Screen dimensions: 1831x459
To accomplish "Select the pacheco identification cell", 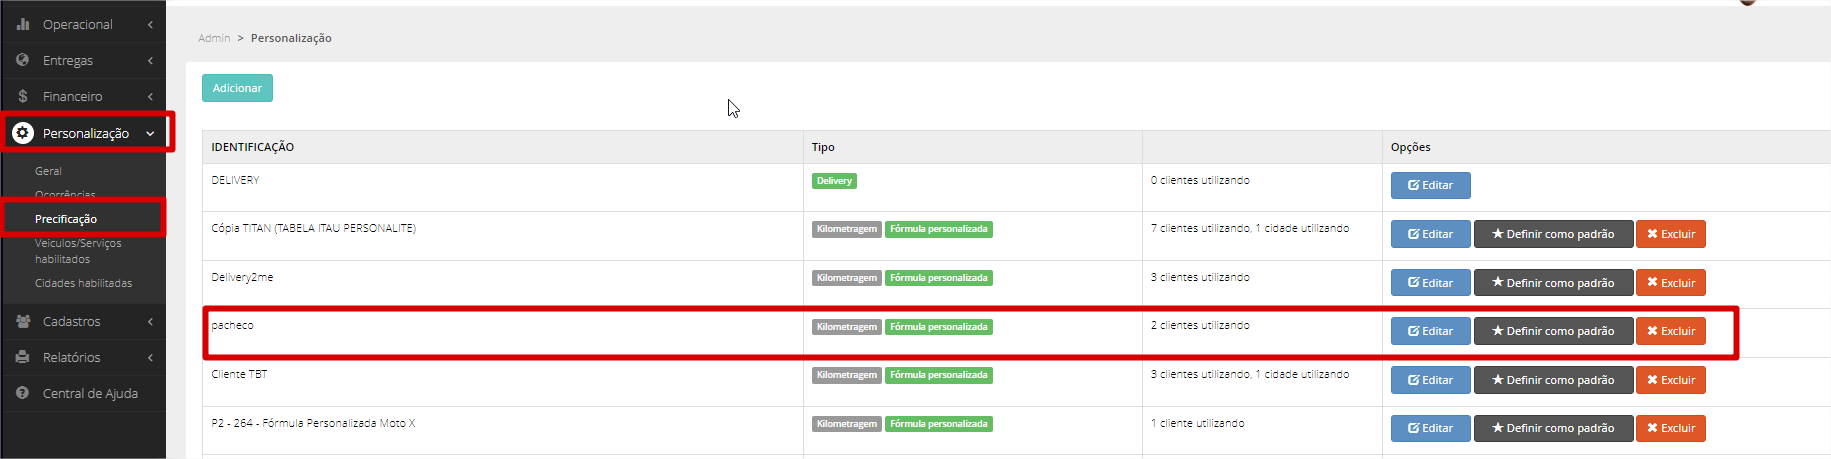I will click(503, 333).
